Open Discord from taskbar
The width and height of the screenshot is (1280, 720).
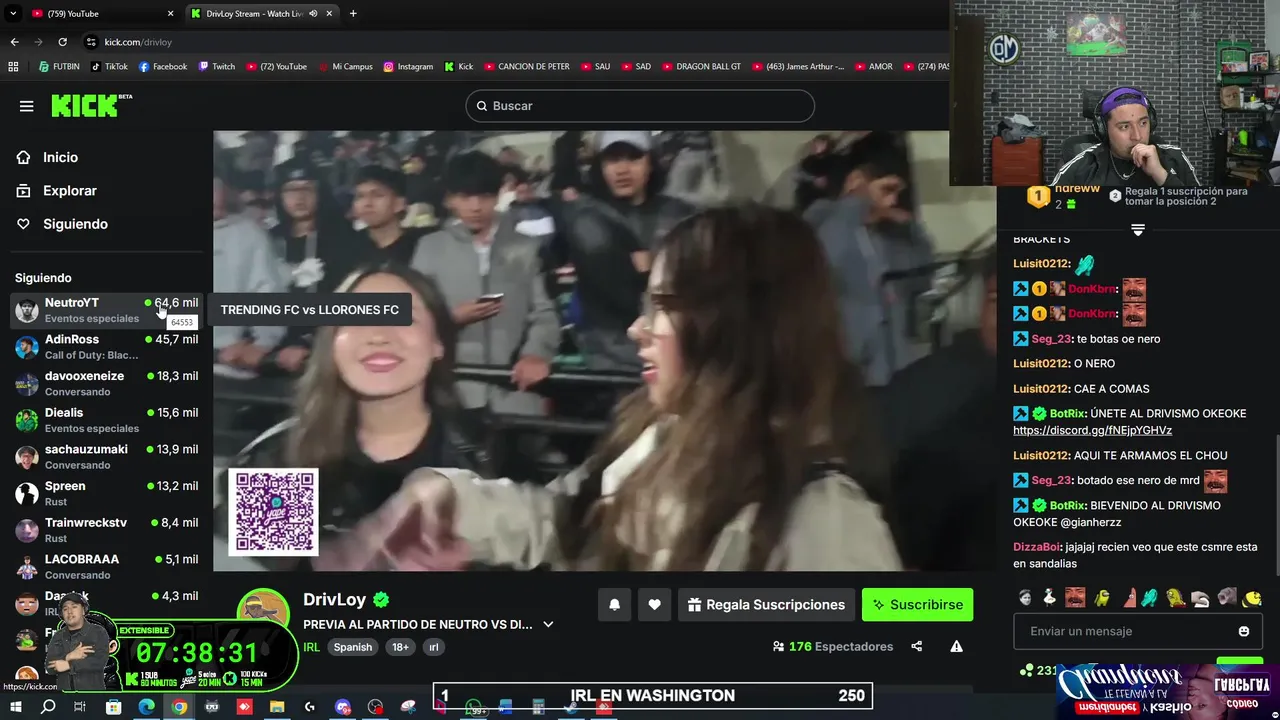(x=343, y=707)
